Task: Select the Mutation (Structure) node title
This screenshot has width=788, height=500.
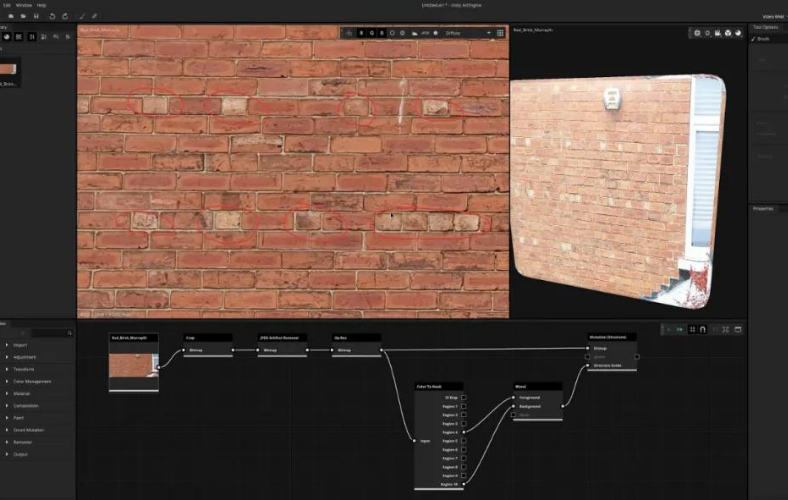Action: tap(612, 337)
